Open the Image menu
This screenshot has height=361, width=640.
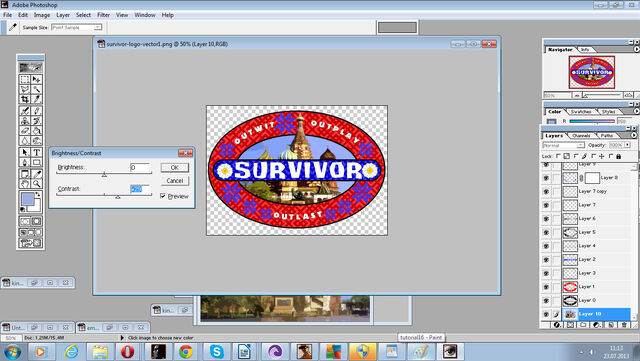pyautogui.click(x=42, y=15)
